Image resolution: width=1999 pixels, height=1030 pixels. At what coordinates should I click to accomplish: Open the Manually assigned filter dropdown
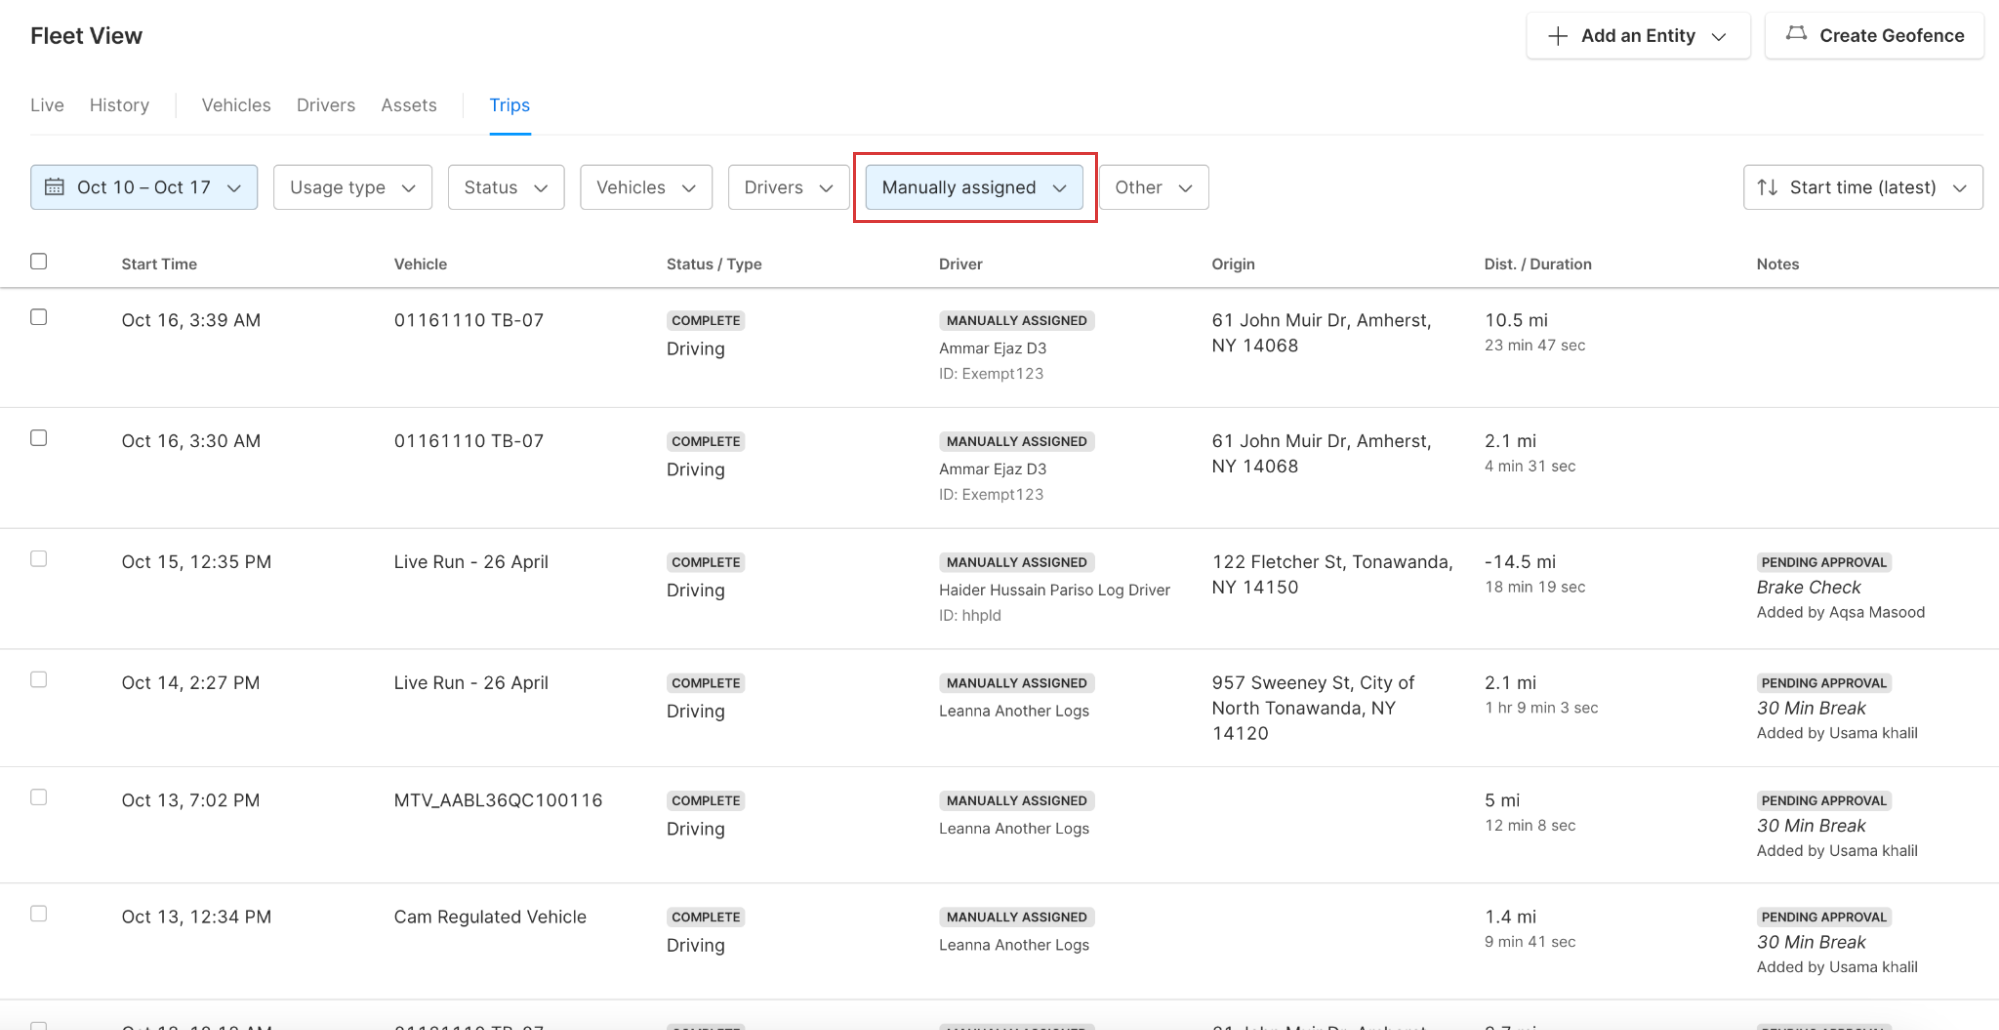[974, 187]
